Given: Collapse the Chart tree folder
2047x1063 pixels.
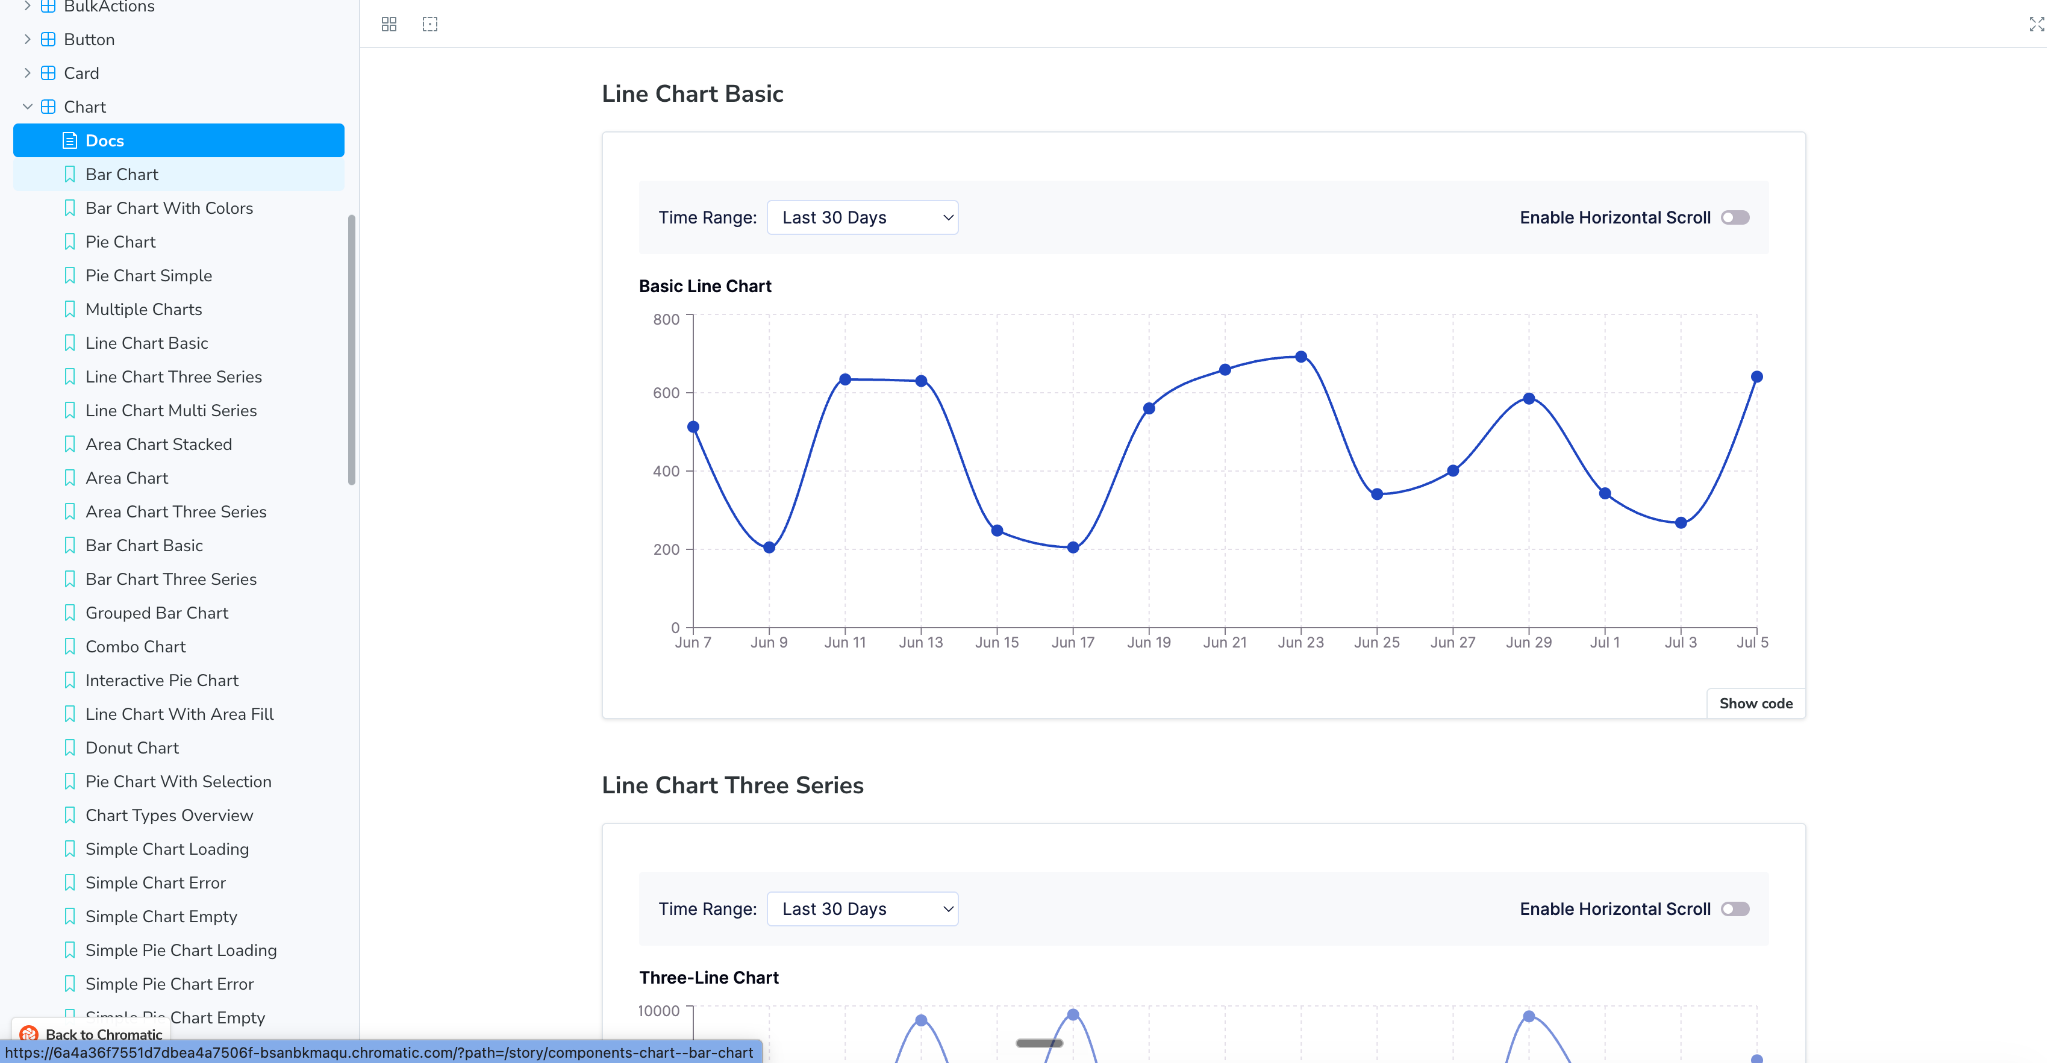Looking at the screenshot, I should (x=28, y=107).
